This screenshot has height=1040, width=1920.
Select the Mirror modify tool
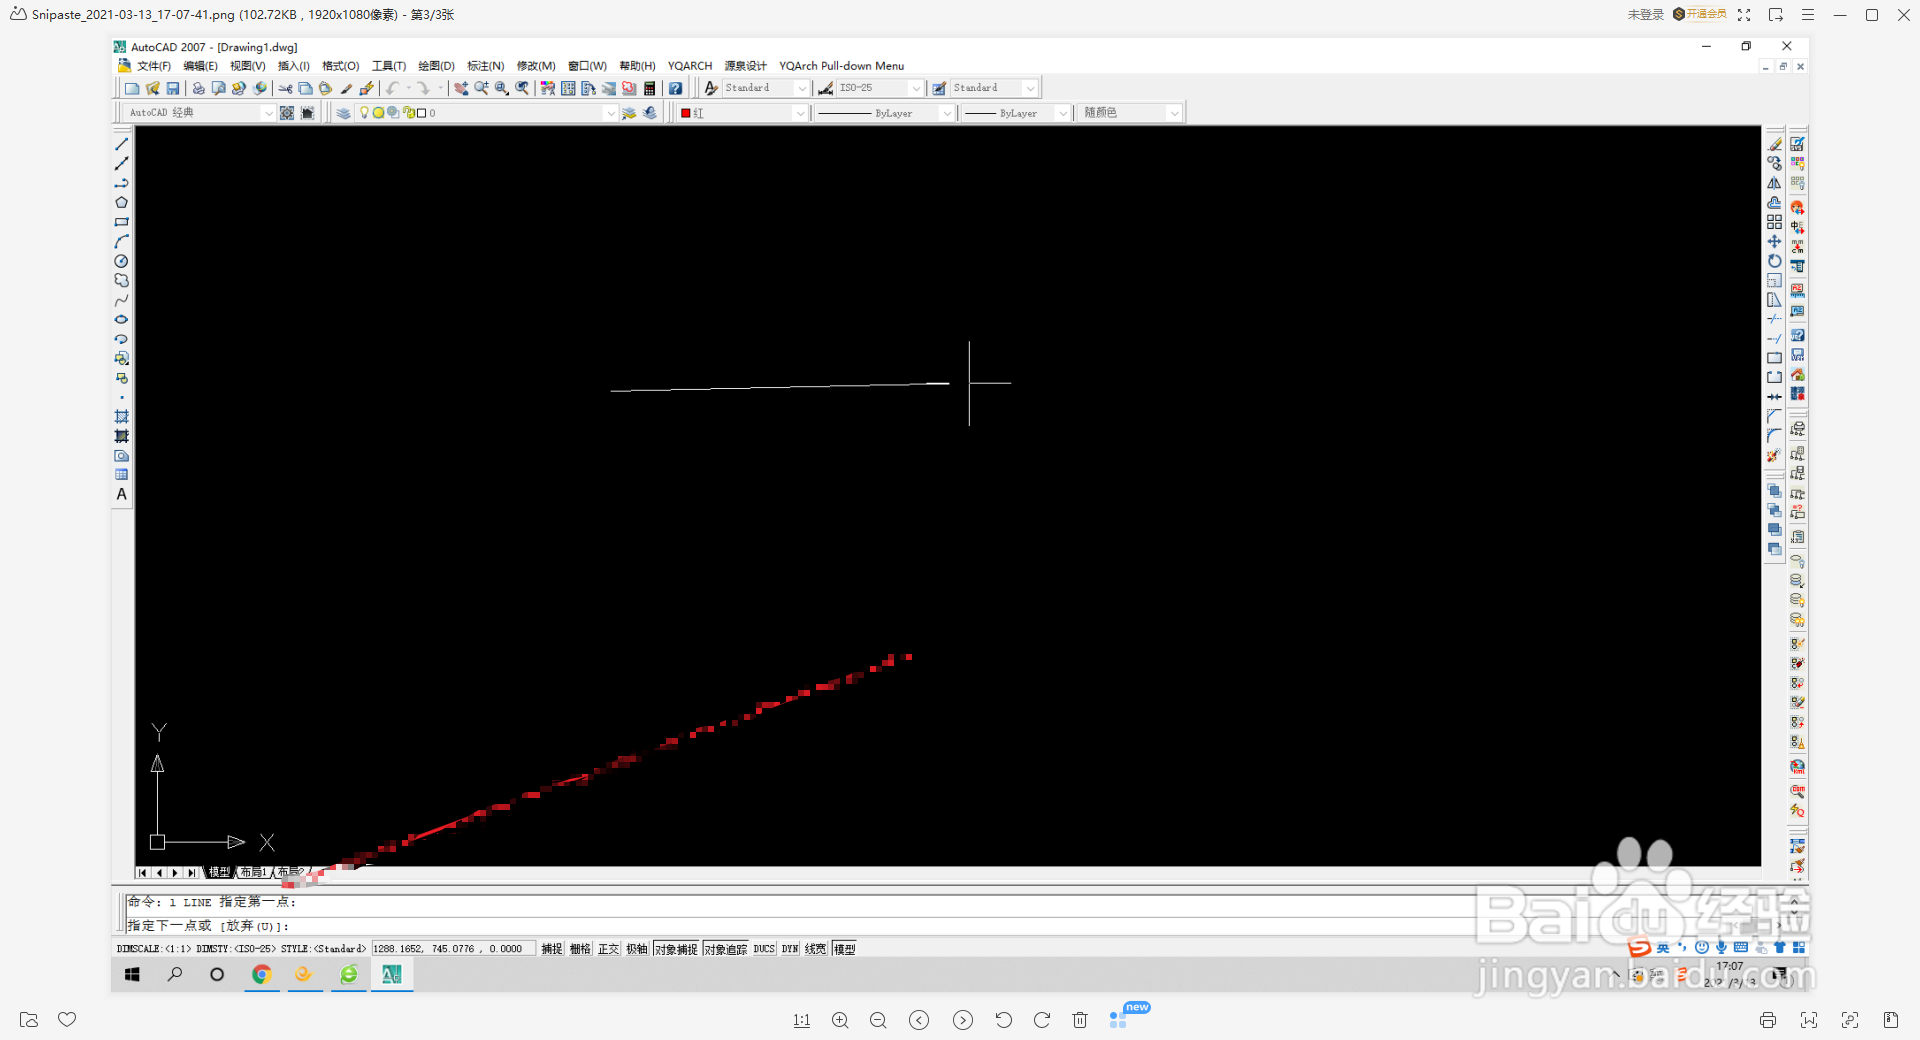pos(1774,183)
